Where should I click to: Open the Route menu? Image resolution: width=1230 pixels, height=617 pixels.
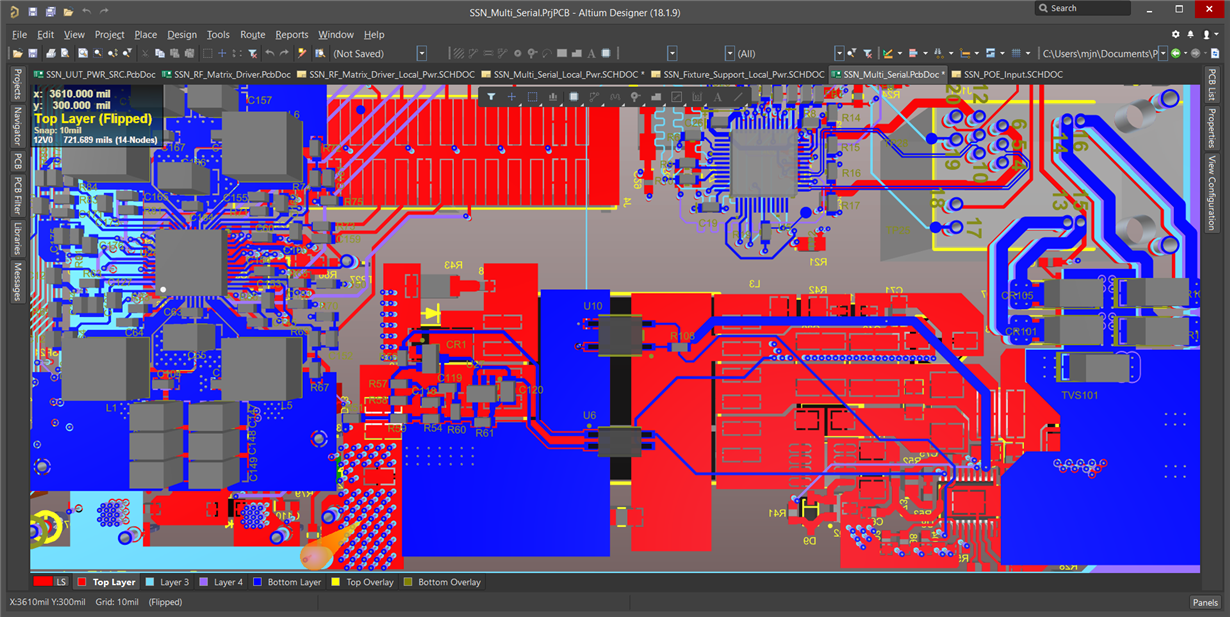coord(253,34)
